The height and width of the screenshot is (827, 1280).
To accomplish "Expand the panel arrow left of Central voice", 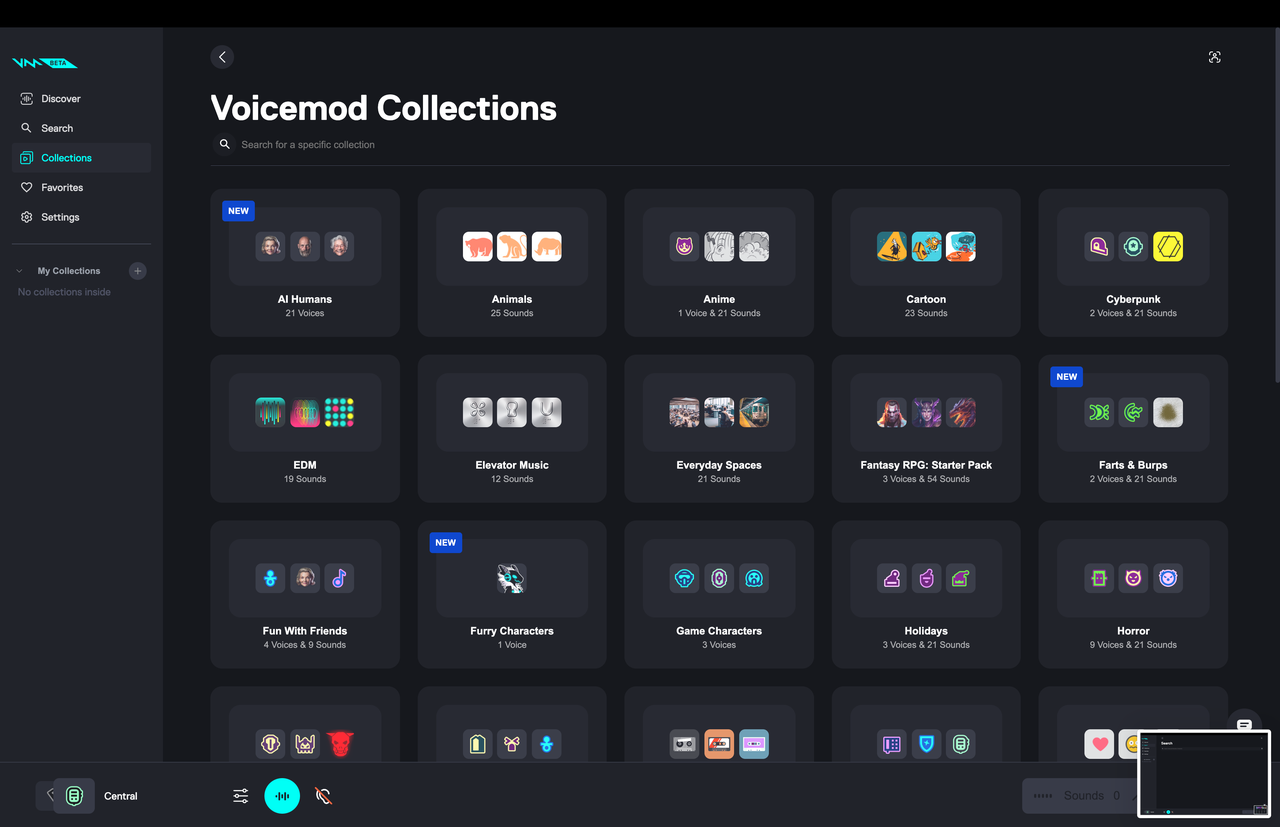I will (x=47, y=795).
